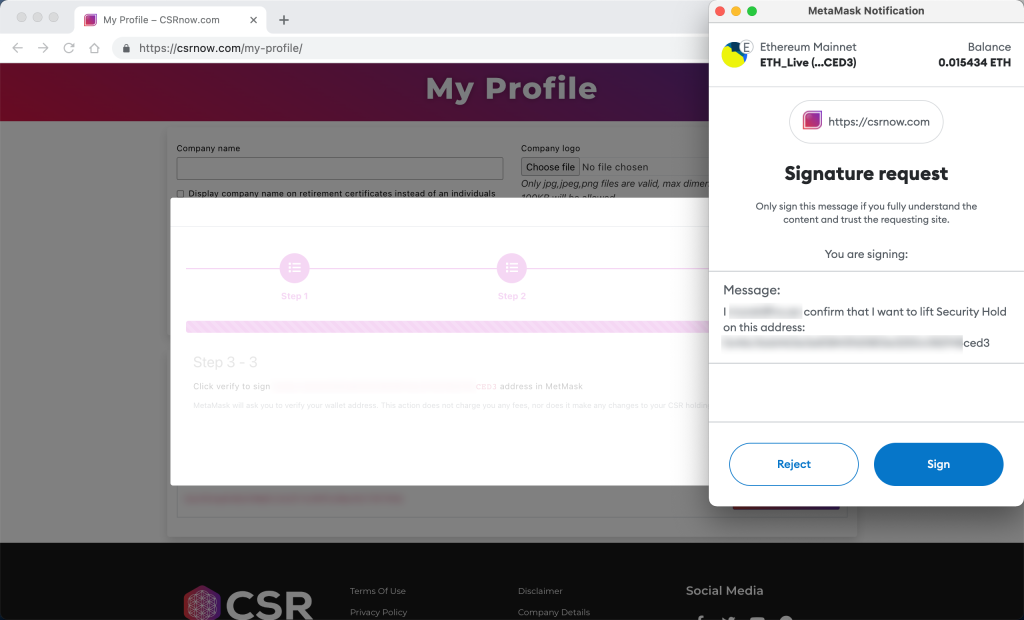Close the My Profile – CSRnow.com tab
This screenshot has width=1024, height=620.
[x=253, y=20]
